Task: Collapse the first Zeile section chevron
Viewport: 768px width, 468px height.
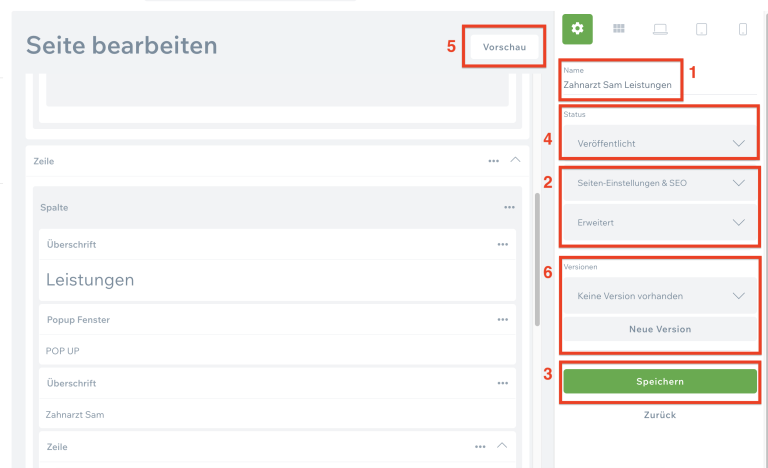Action: point(516,159)
